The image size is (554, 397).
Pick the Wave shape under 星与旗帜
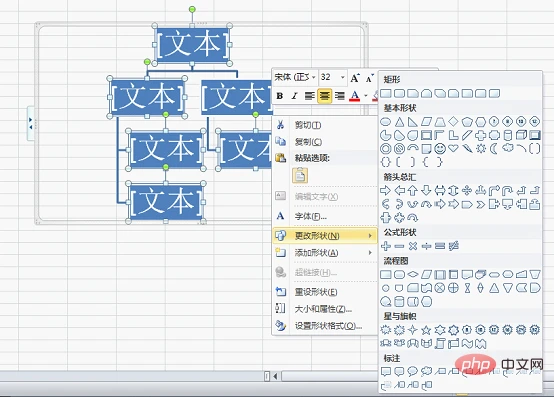point(467,343)
